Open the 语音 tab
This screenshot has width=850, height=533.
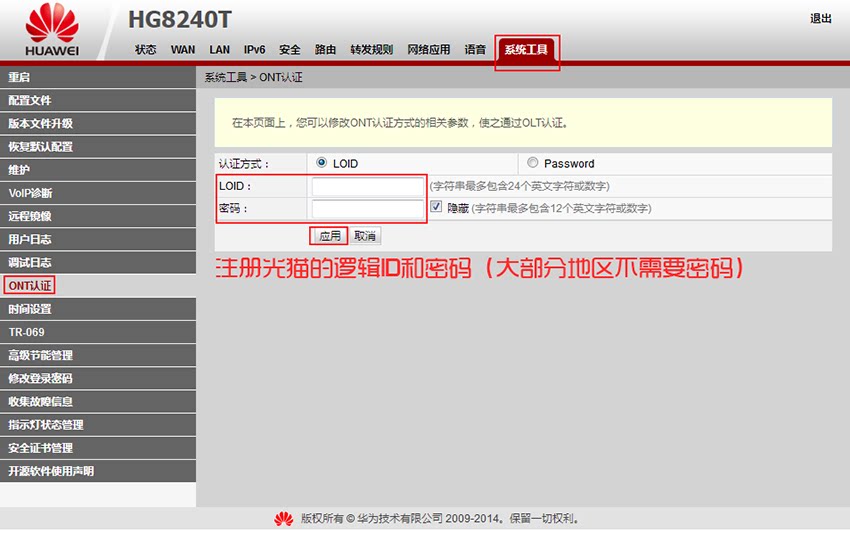(475, 49)
